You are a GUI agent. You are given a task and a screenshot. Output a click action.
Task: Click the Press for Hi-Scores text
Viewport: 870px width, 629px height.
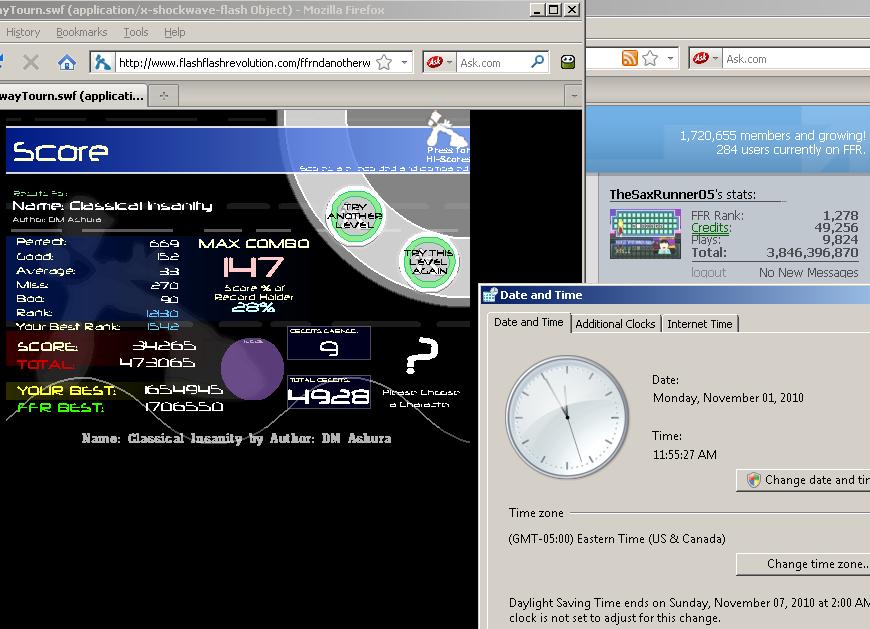coord(447,154)
